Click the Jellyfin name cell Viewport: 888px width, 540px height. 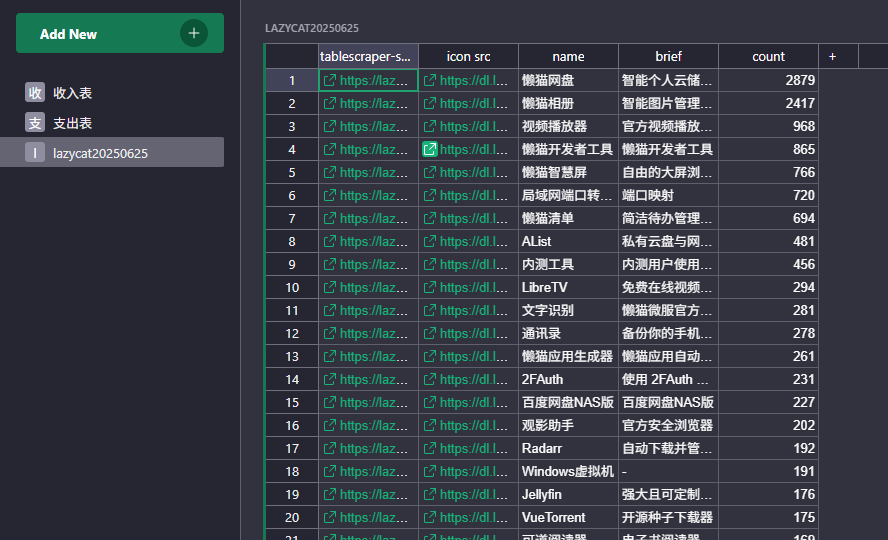(x=568, y=495)
